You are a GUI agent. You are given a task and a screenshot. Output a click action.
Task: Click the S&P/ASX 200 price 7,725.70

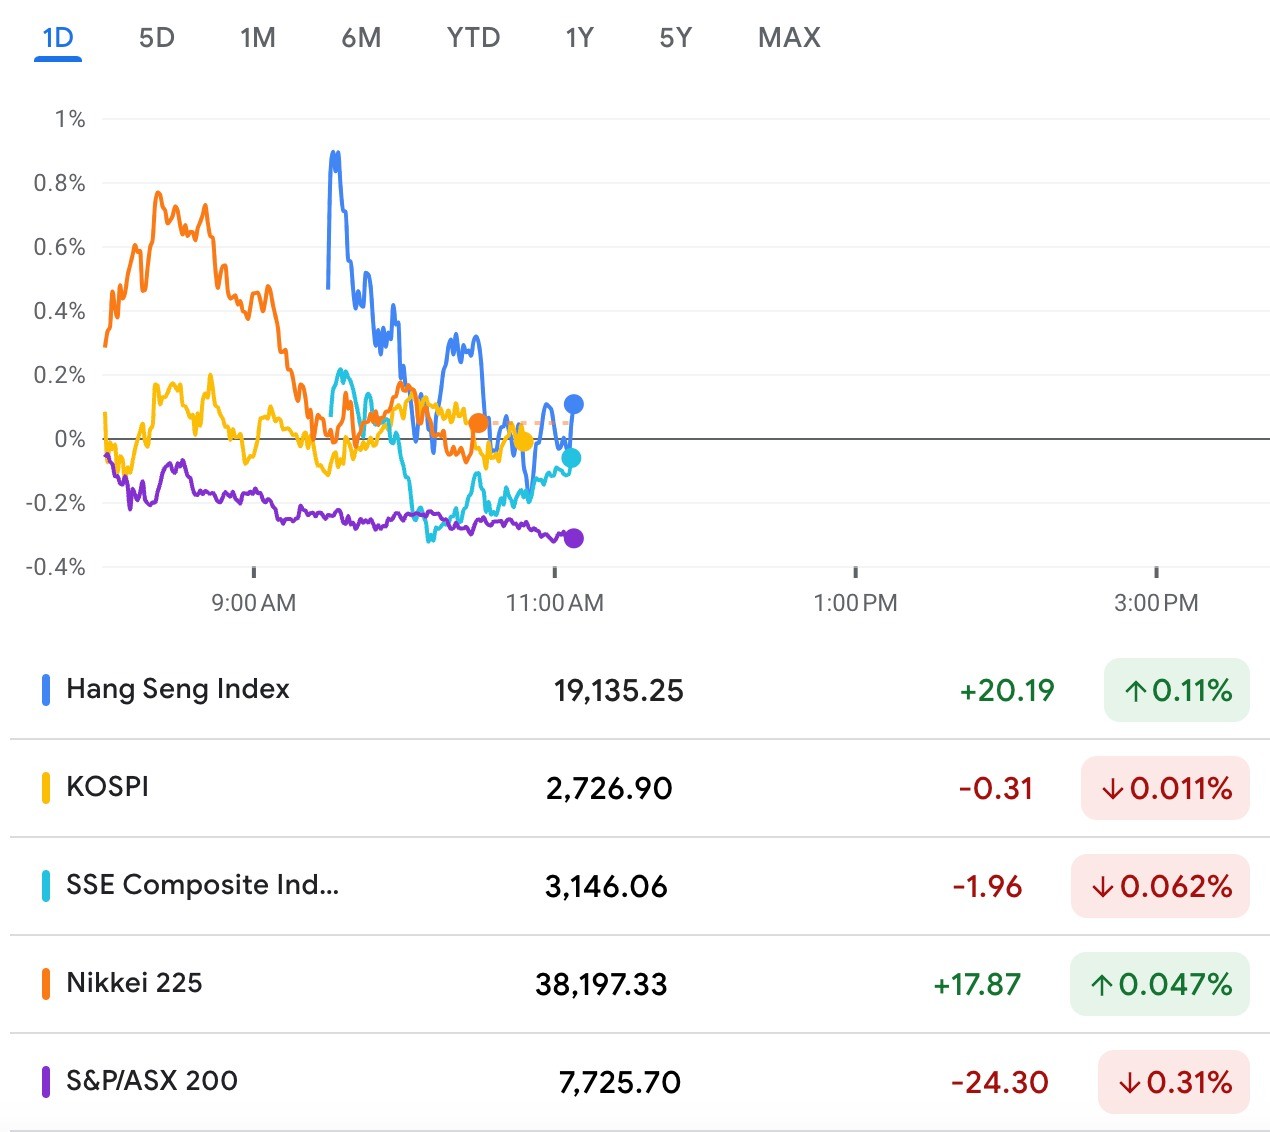coord(620,1083)
